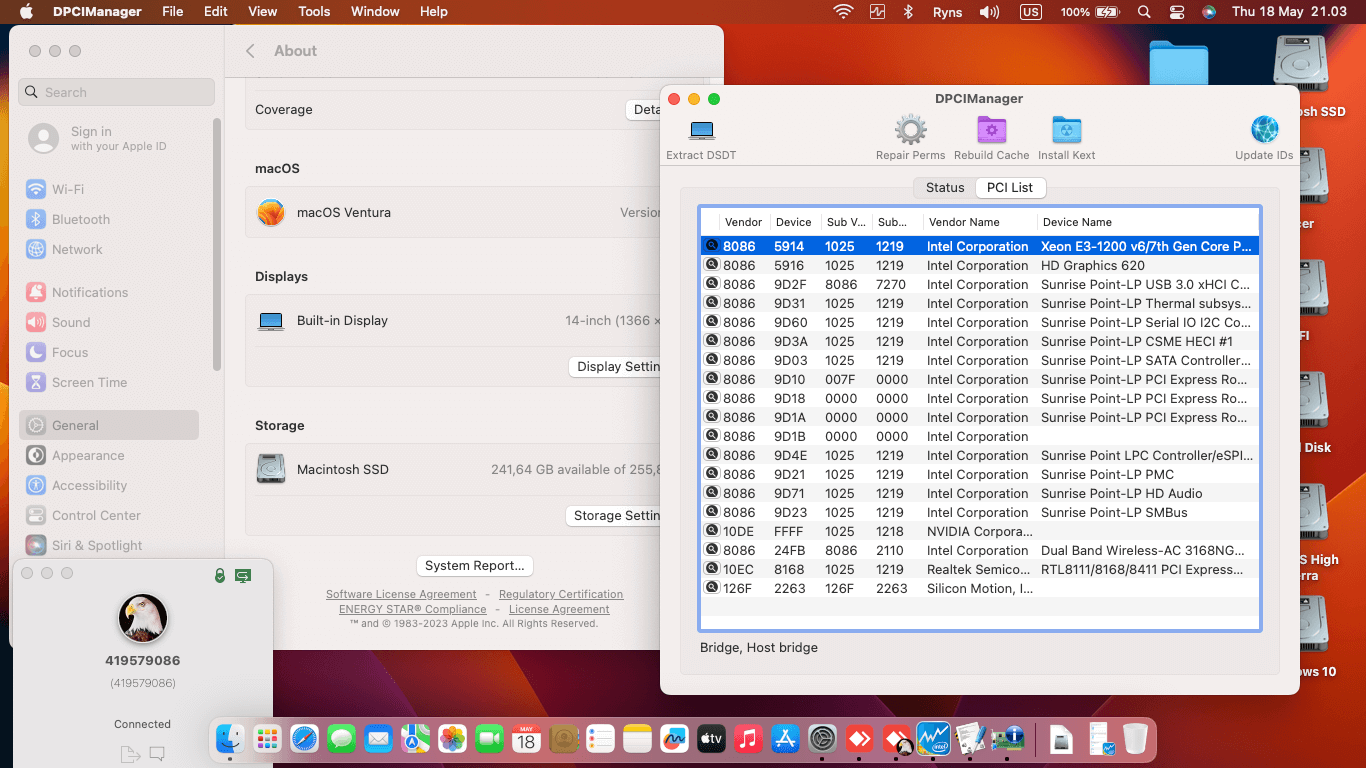Select the Dual Band Wireless-AC 3168NGW row
This screenshot has height=768, width=1366.
click(980, 550)
